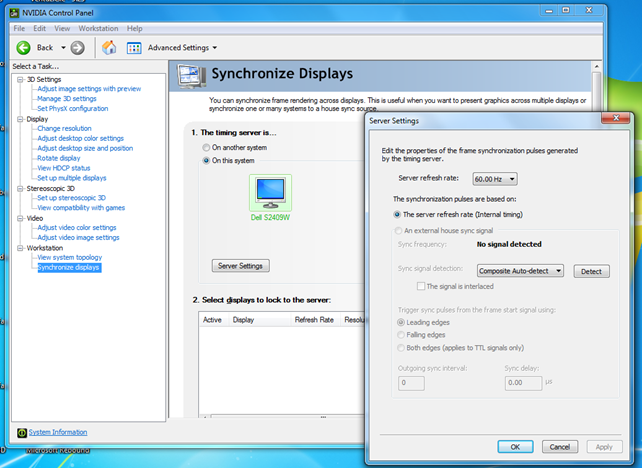Collapse the 3D Settings tree node
Image resolution: width=642 pixels, height=468 pixels.
pos(20,79)
